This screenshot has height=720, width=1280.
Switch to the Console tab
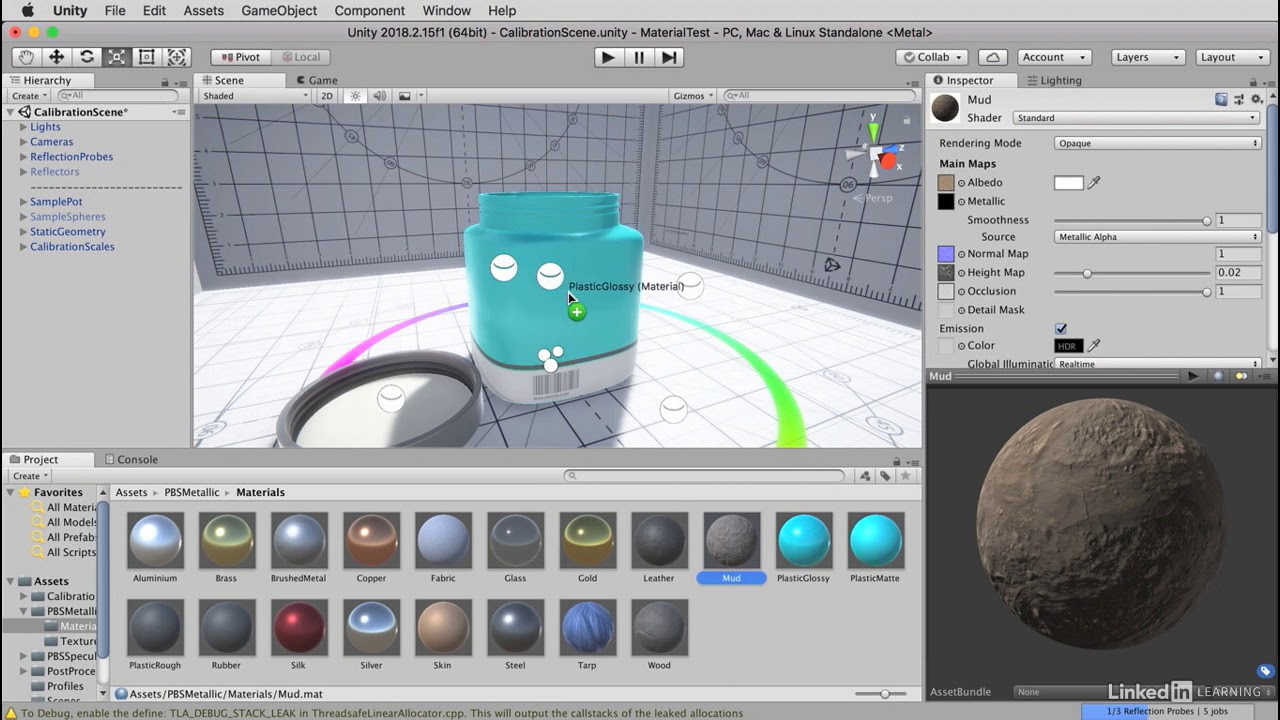tap(131, 459)
